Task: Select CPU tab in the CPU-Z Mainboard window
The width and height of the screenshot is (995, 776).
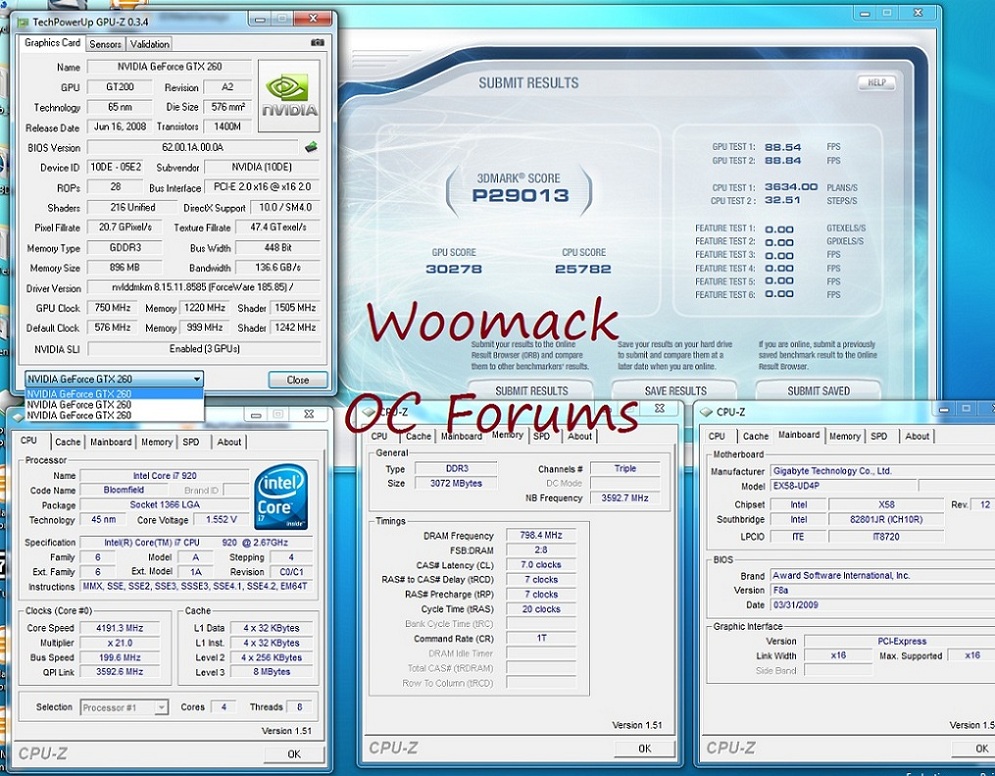Action: (x=717, y=437)
